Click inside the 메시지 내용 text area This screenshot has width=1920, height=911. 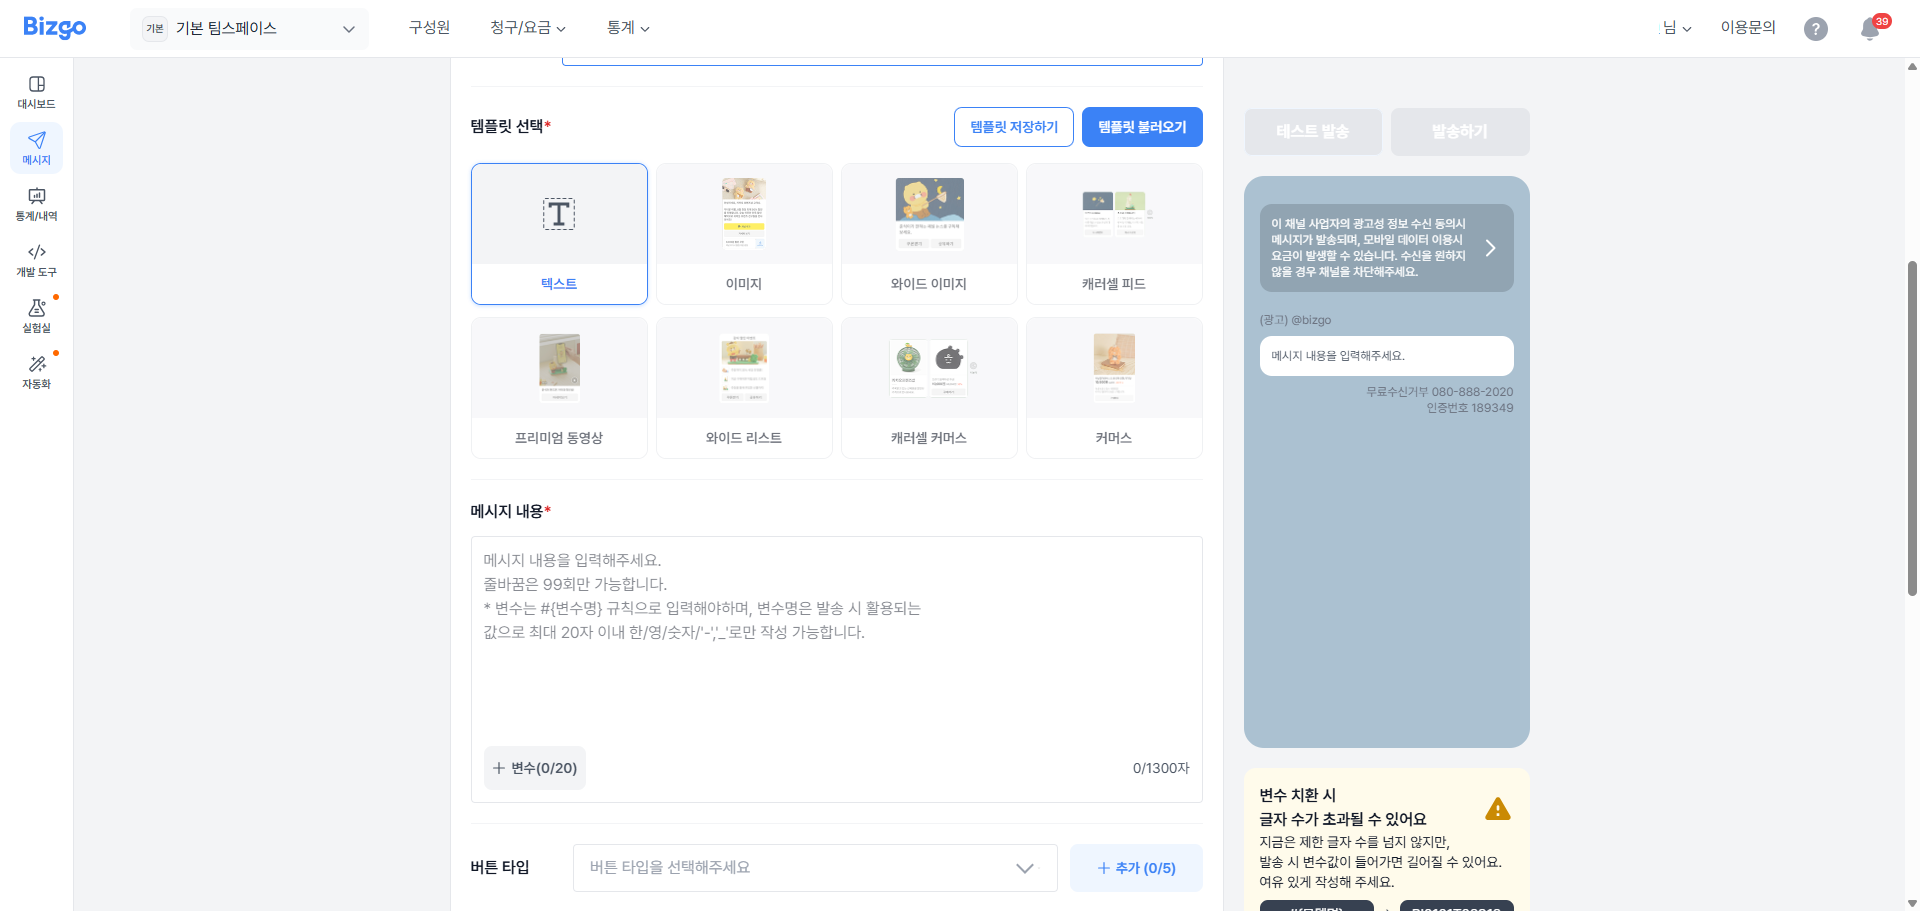[x=836, y=650]
